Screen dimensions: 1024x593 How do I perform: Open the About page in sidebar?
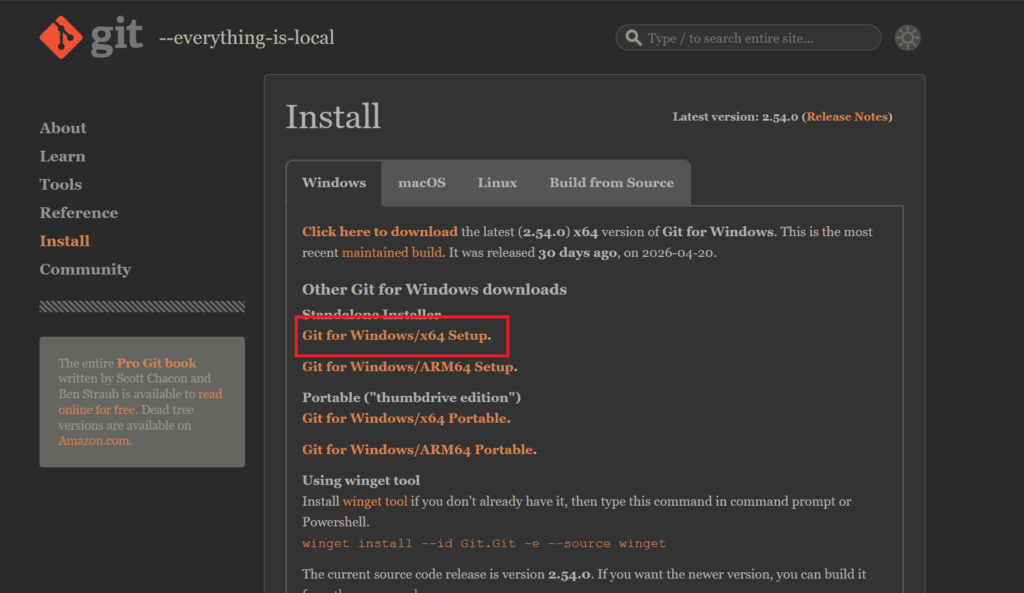tap(63, 128)
